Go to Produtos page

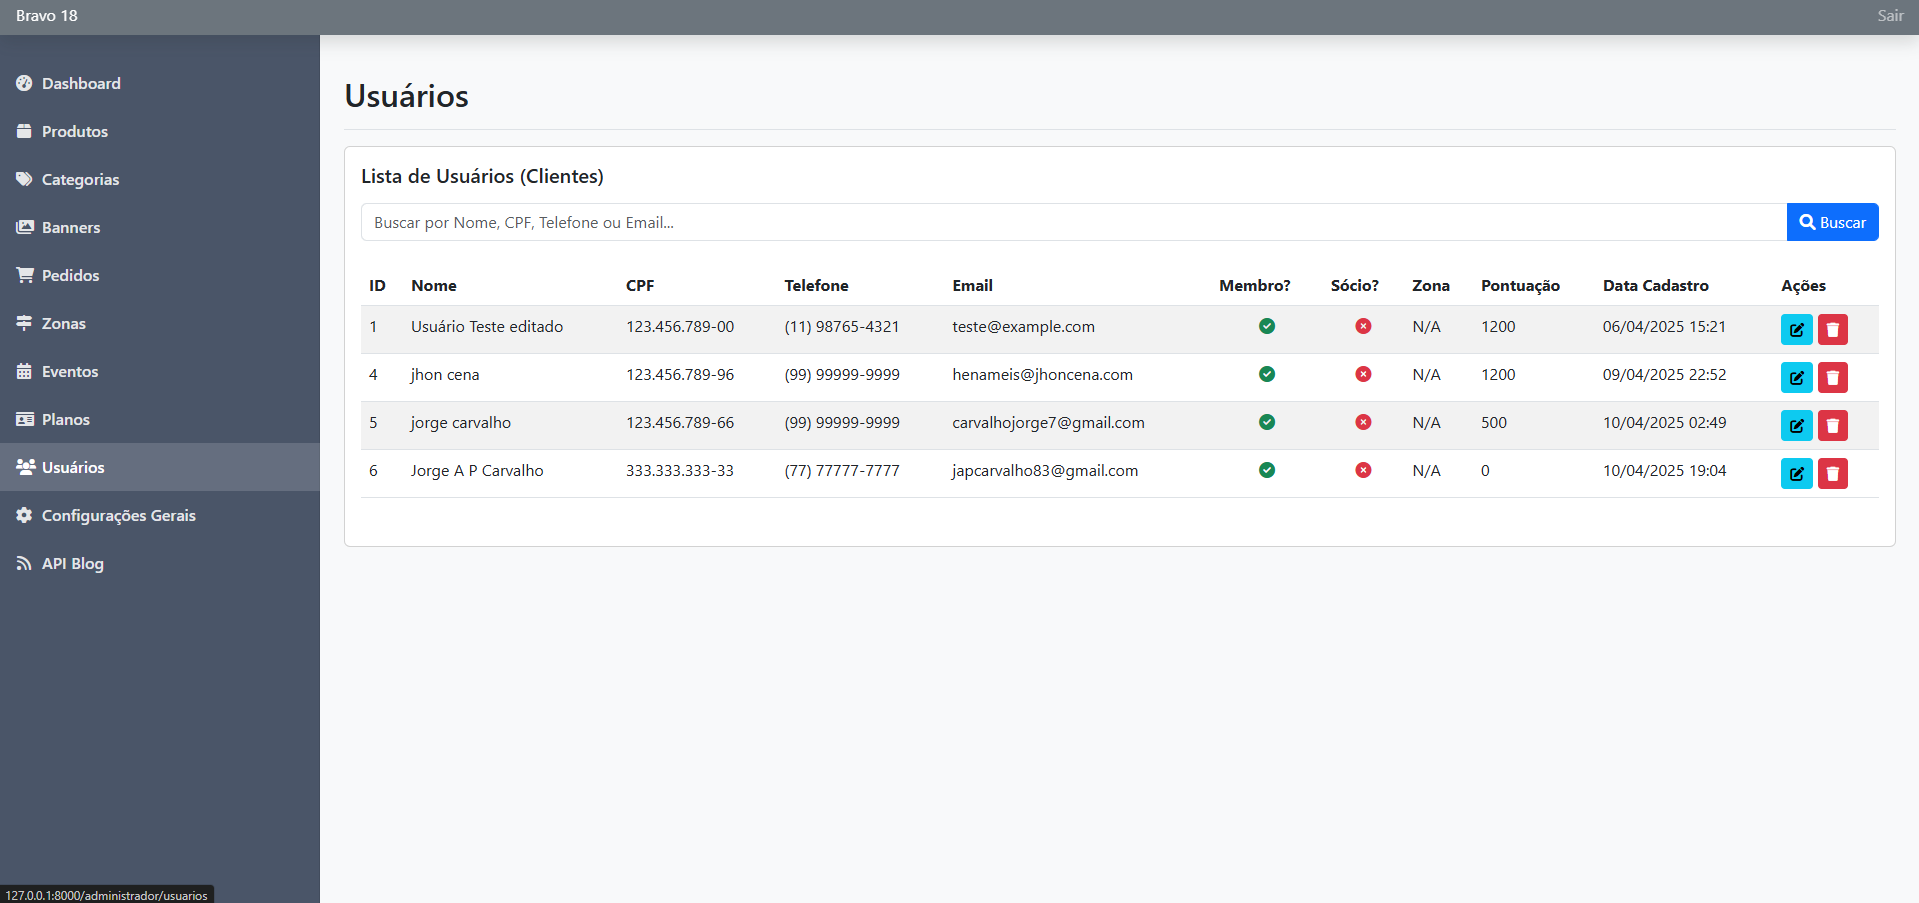pos(160,131)
